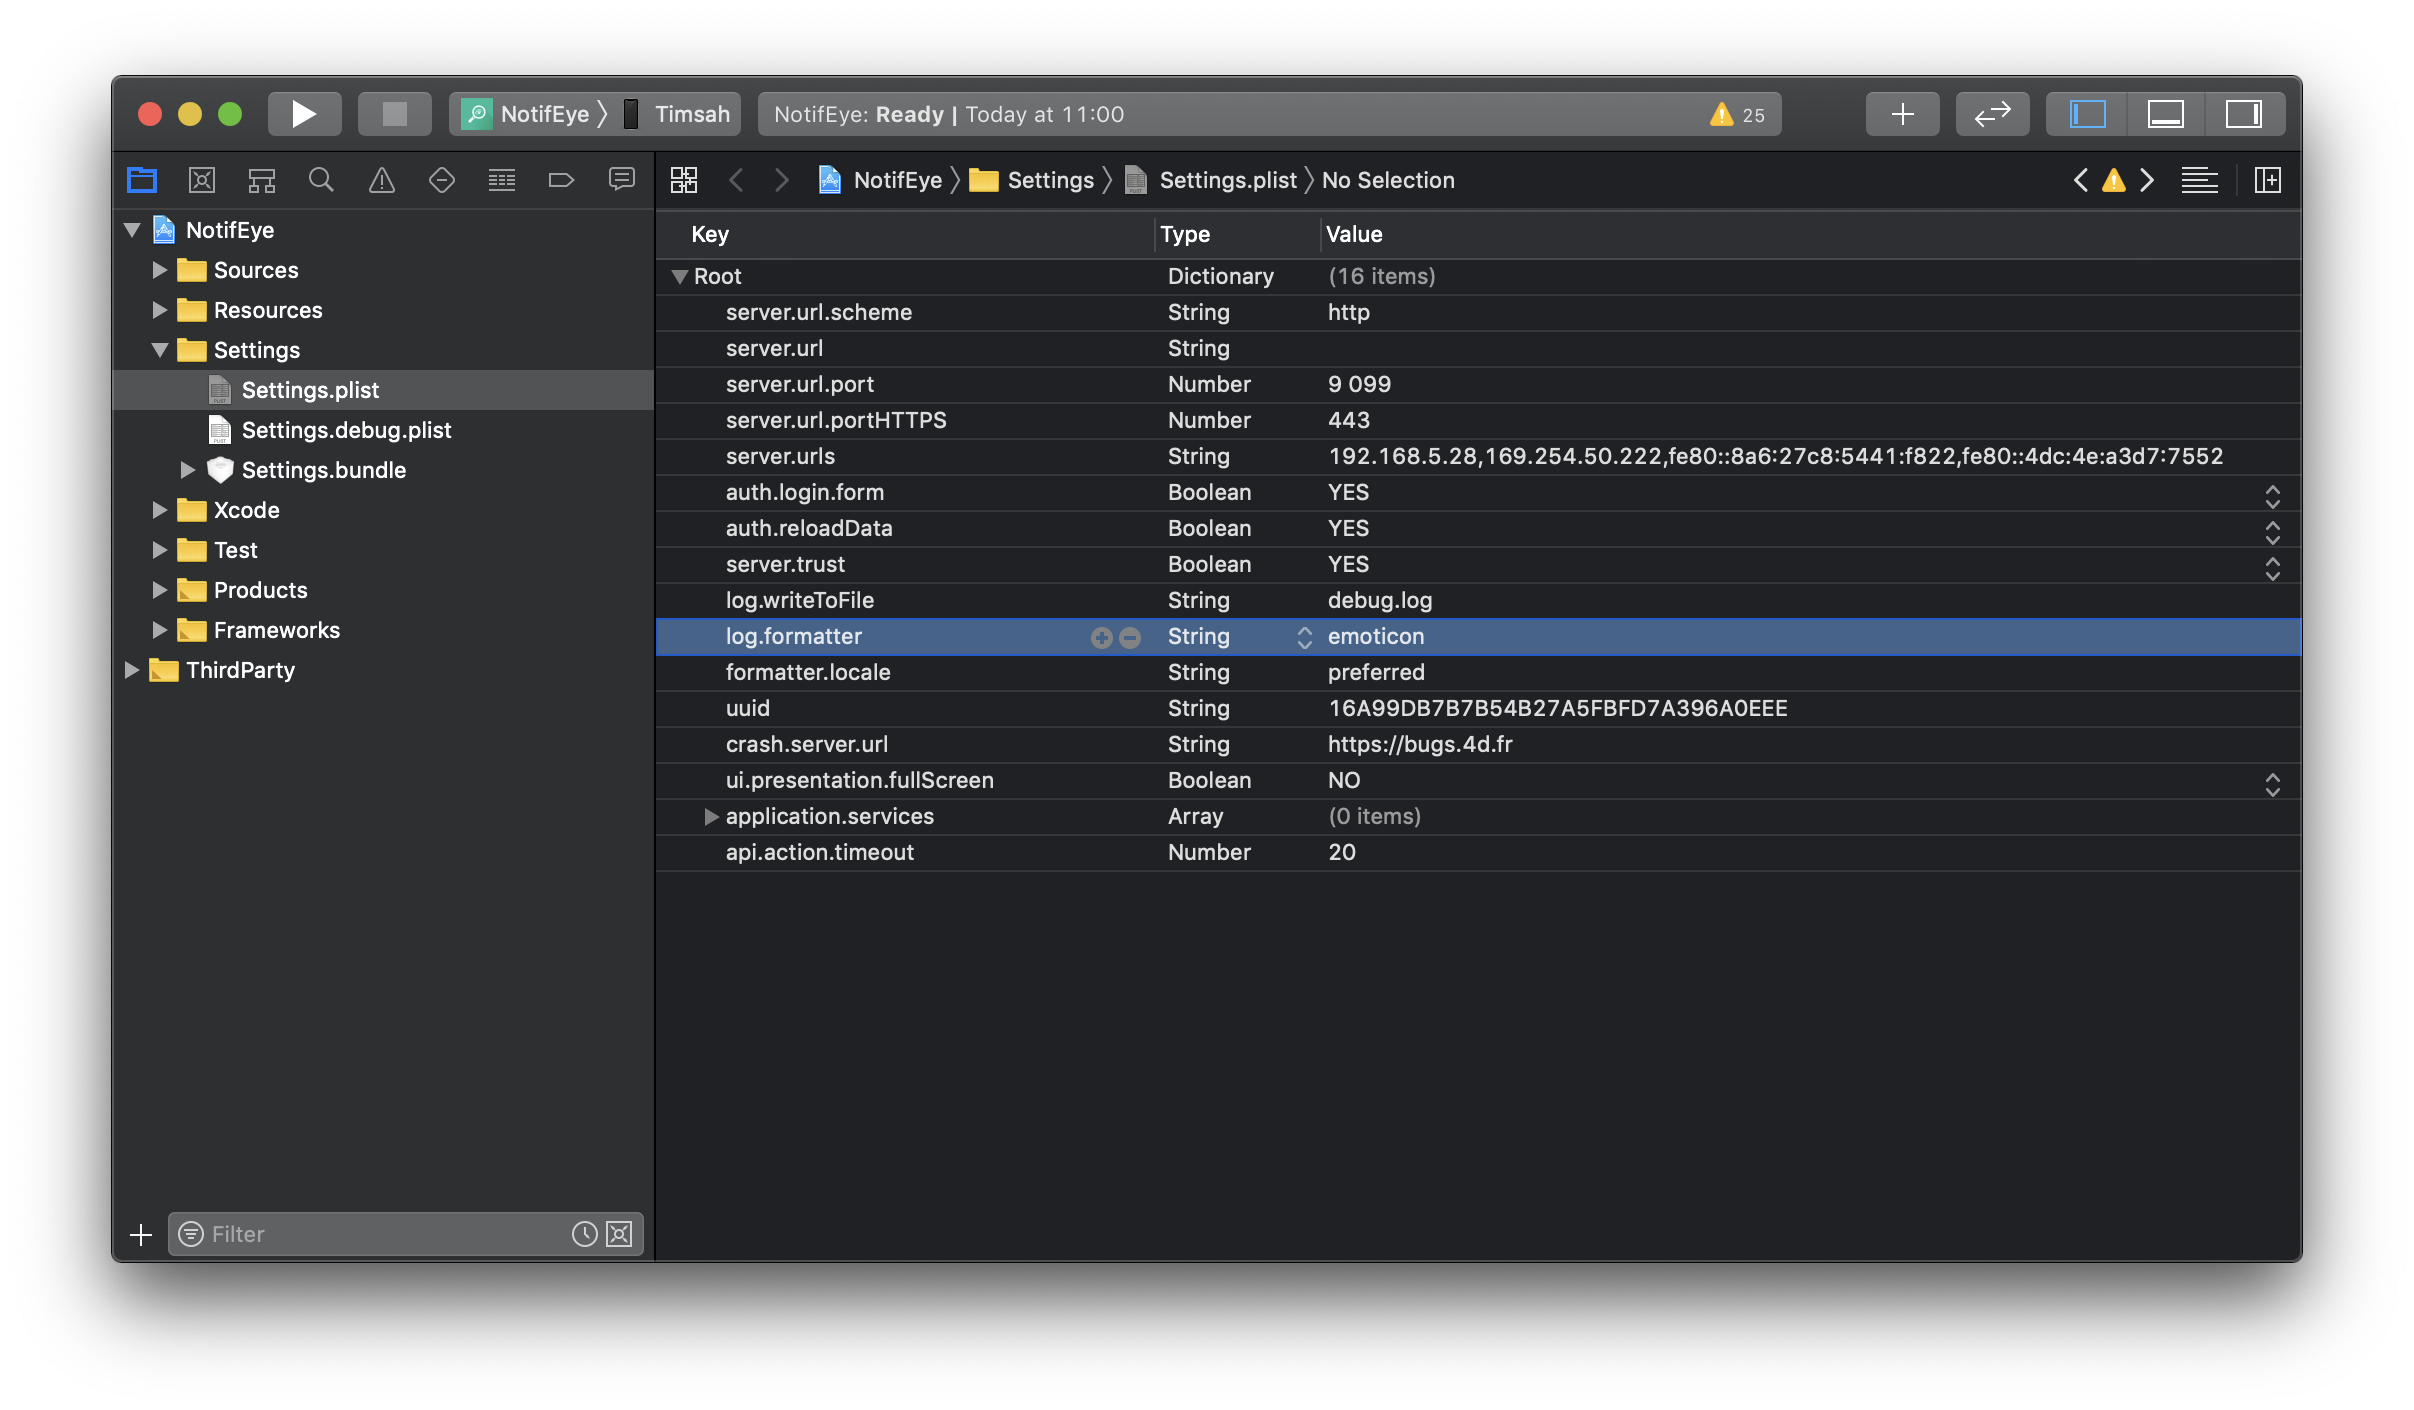Click the Run/Play button in toolbar
Image resolution: width=2414 pixels, height=1410 pixels.
pyautogui.click(x=302, y=114)
